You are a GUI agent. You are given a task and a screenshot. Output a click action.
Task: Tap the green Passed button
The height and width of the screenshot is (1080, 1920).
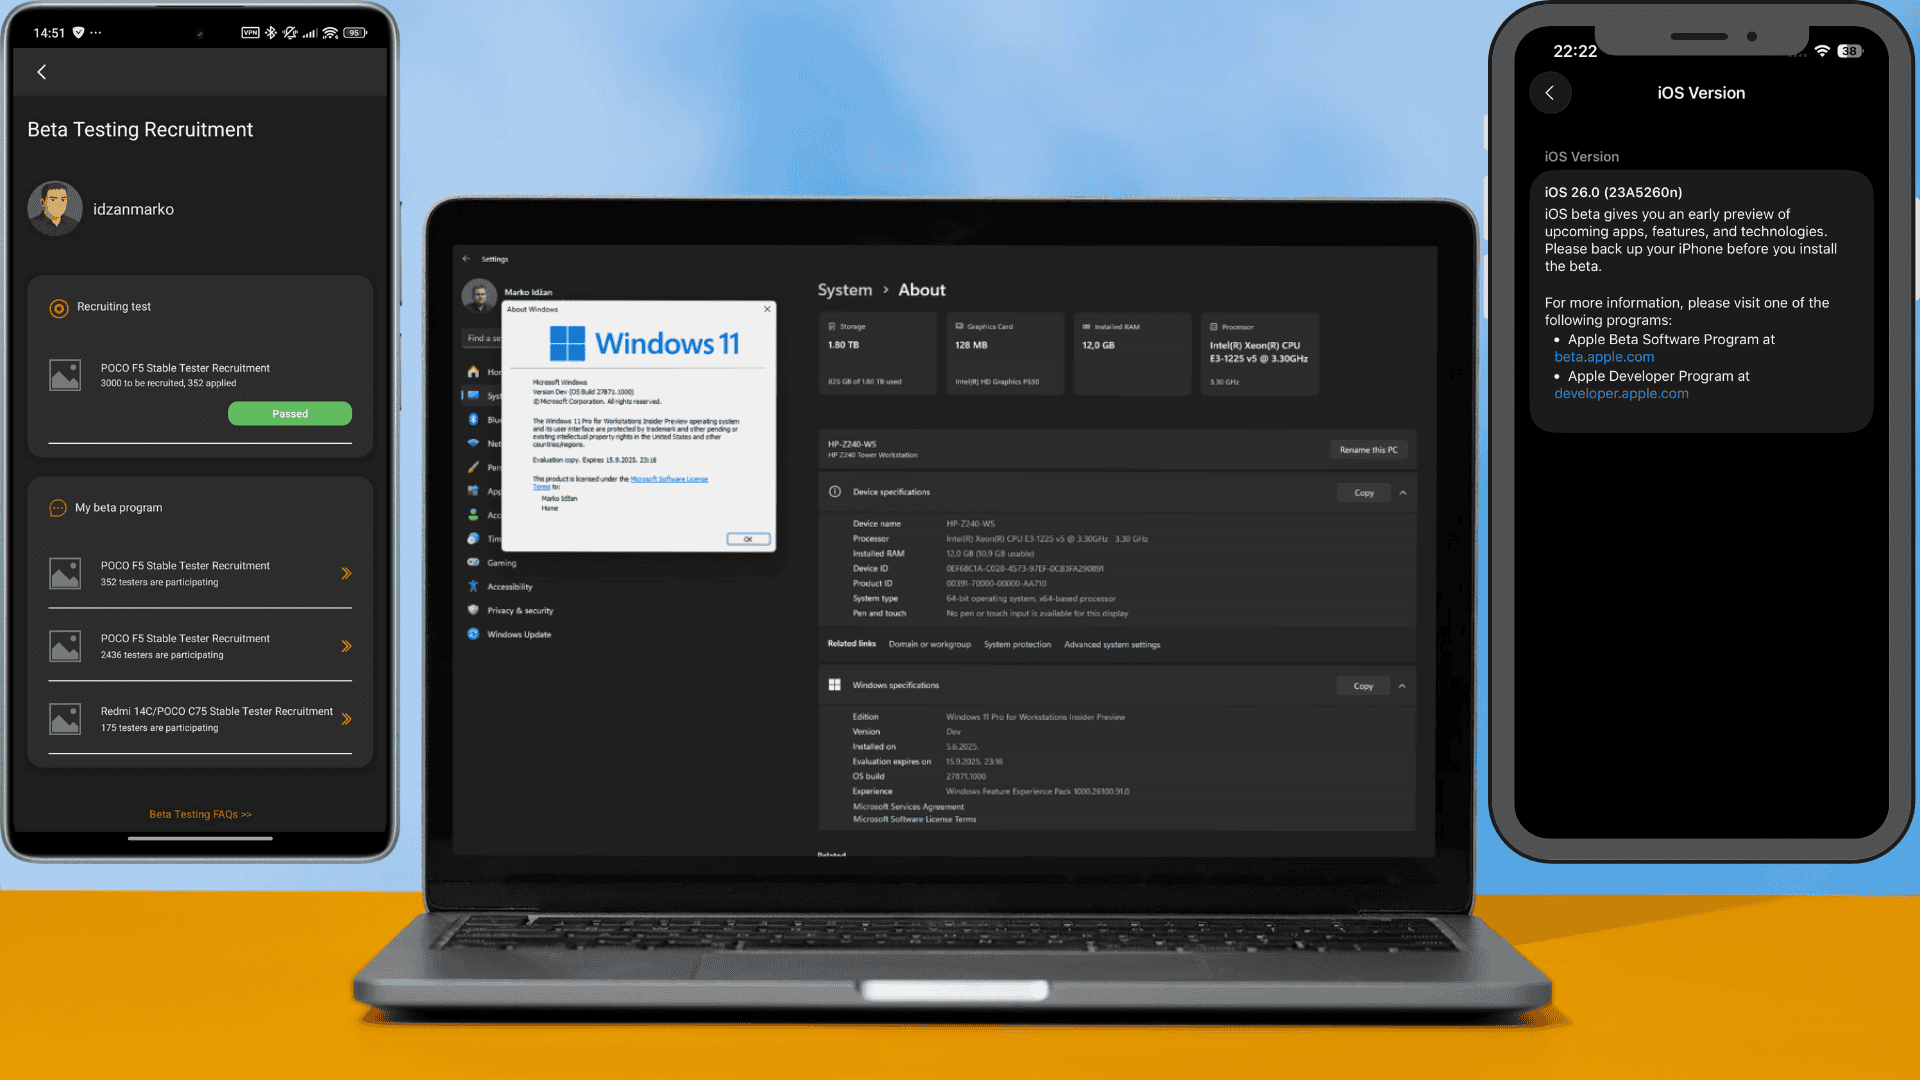pos(290,414)
